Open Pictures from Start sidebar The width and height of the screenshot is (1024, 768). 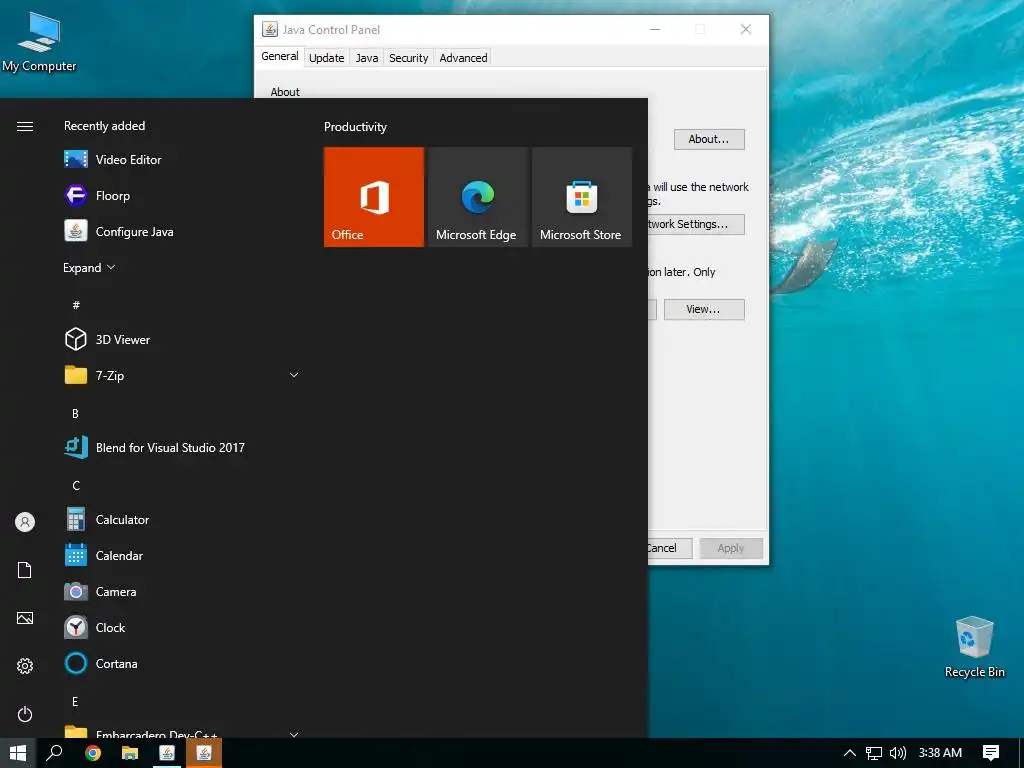[x=25, y=618]
